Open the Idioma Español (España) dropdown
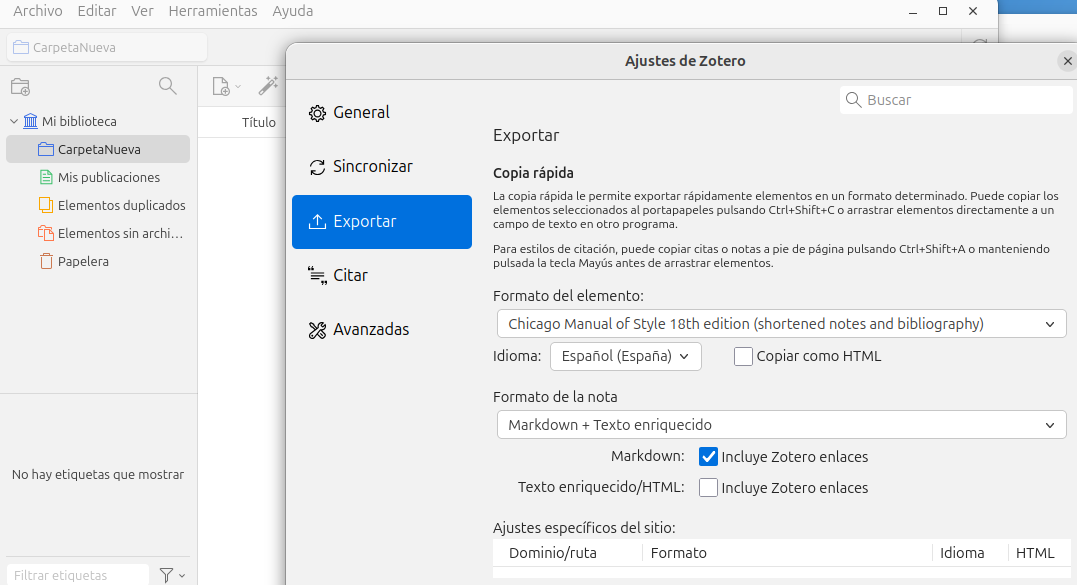Screen dimensions: 1077x585 pyautogui.click(x=625, y=356)
